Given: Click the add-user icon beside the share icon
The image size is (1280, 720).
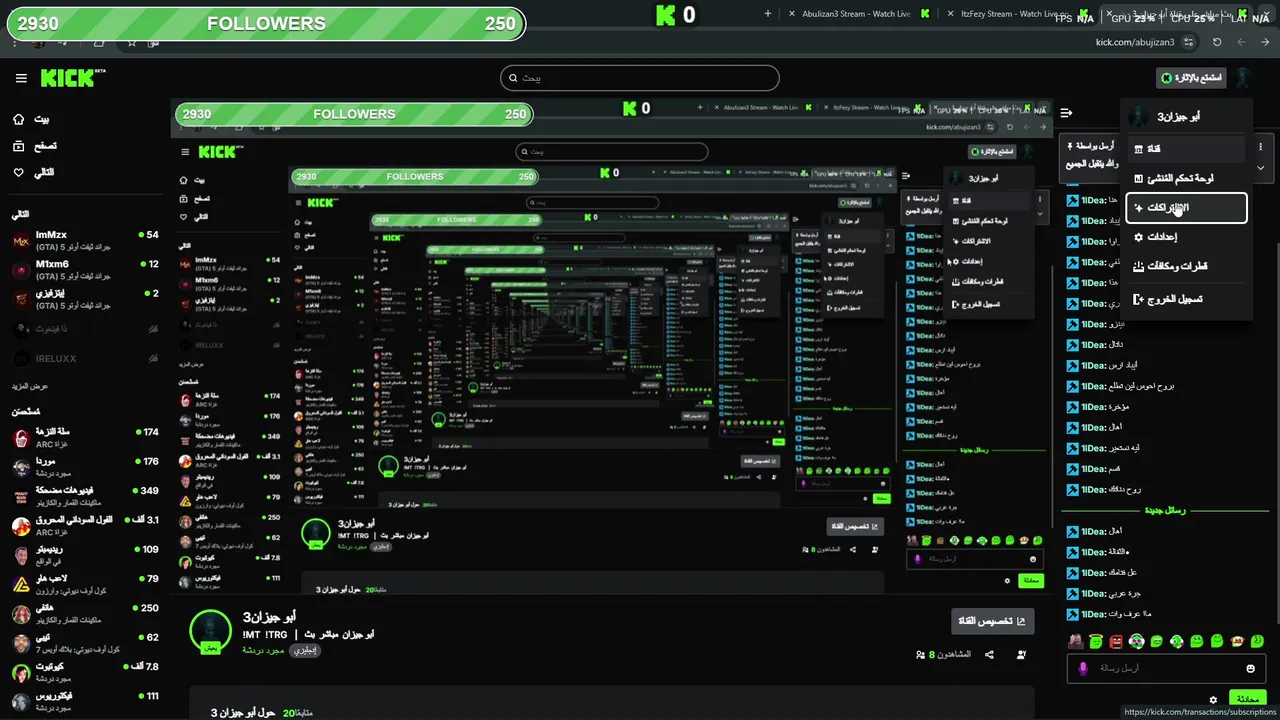Looking at the screenshot, I should (1021, 655).
